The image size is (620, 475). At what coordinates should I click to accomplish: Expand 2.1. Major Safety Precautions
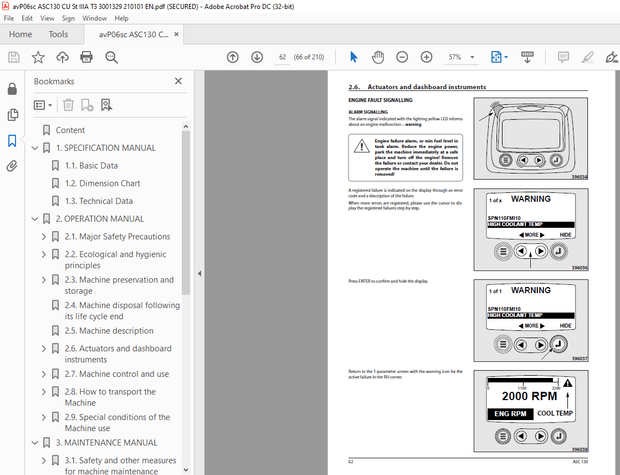coord(44,237)
